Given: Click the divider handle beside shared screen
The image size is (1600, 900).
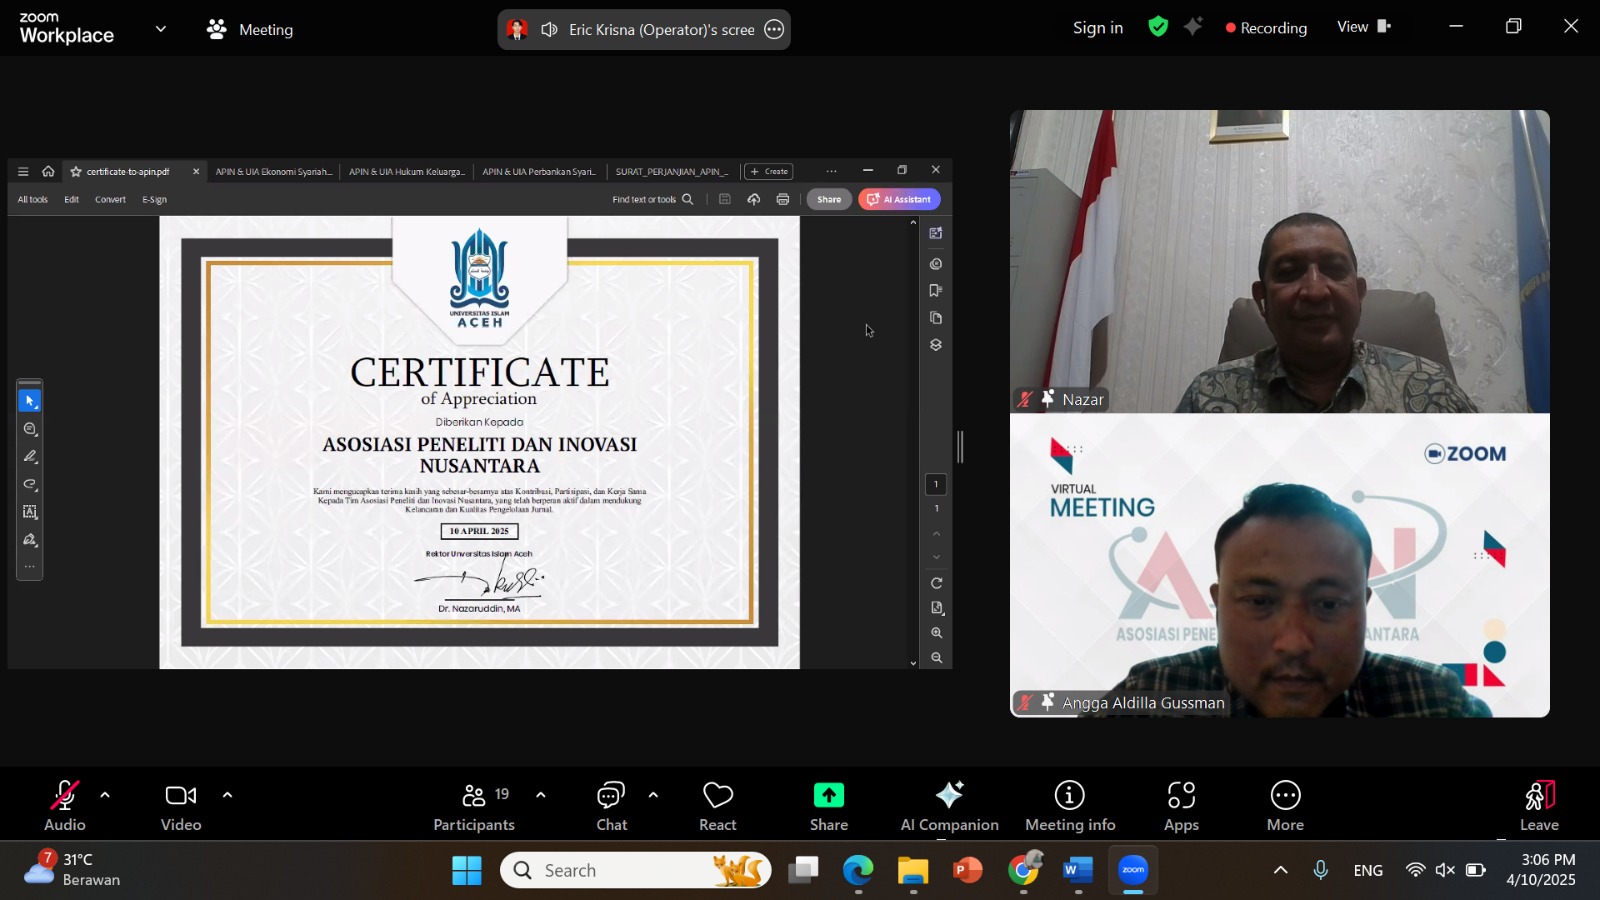Looking at the screenshot, I should [961, 447].
